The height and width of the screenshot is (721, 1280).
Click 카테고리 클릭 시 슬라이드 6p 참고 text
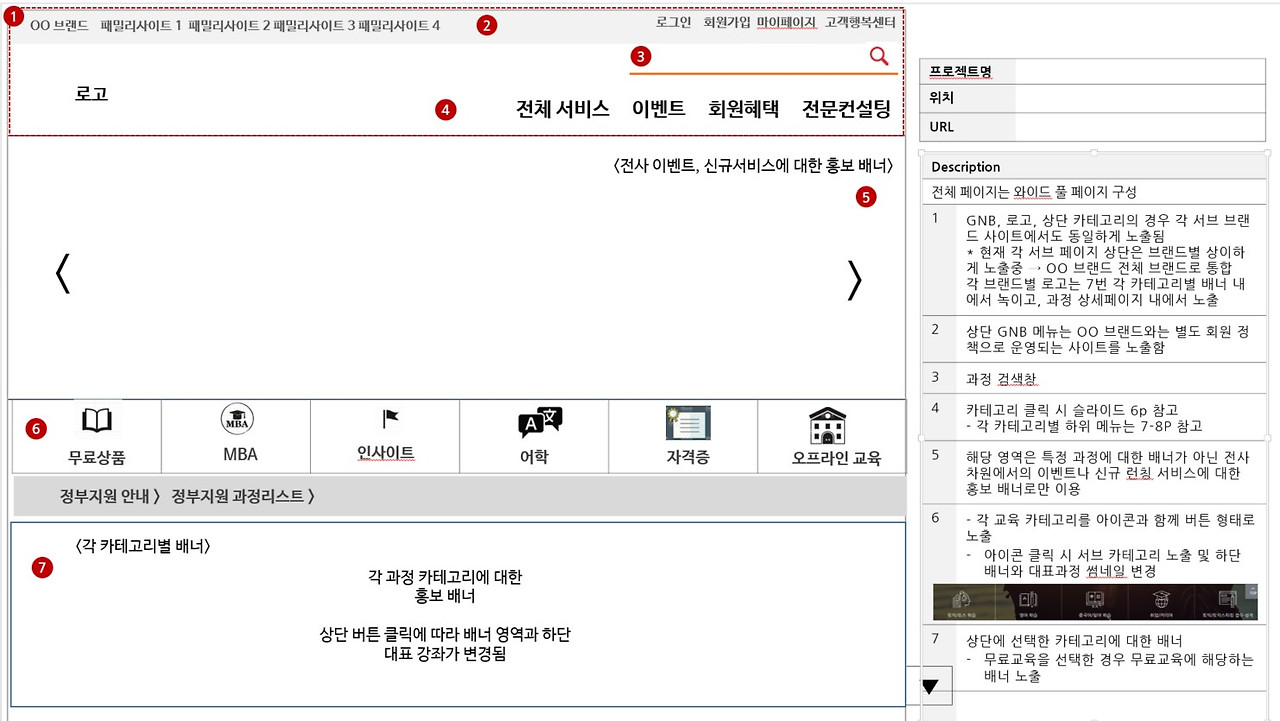[1072, 410]
